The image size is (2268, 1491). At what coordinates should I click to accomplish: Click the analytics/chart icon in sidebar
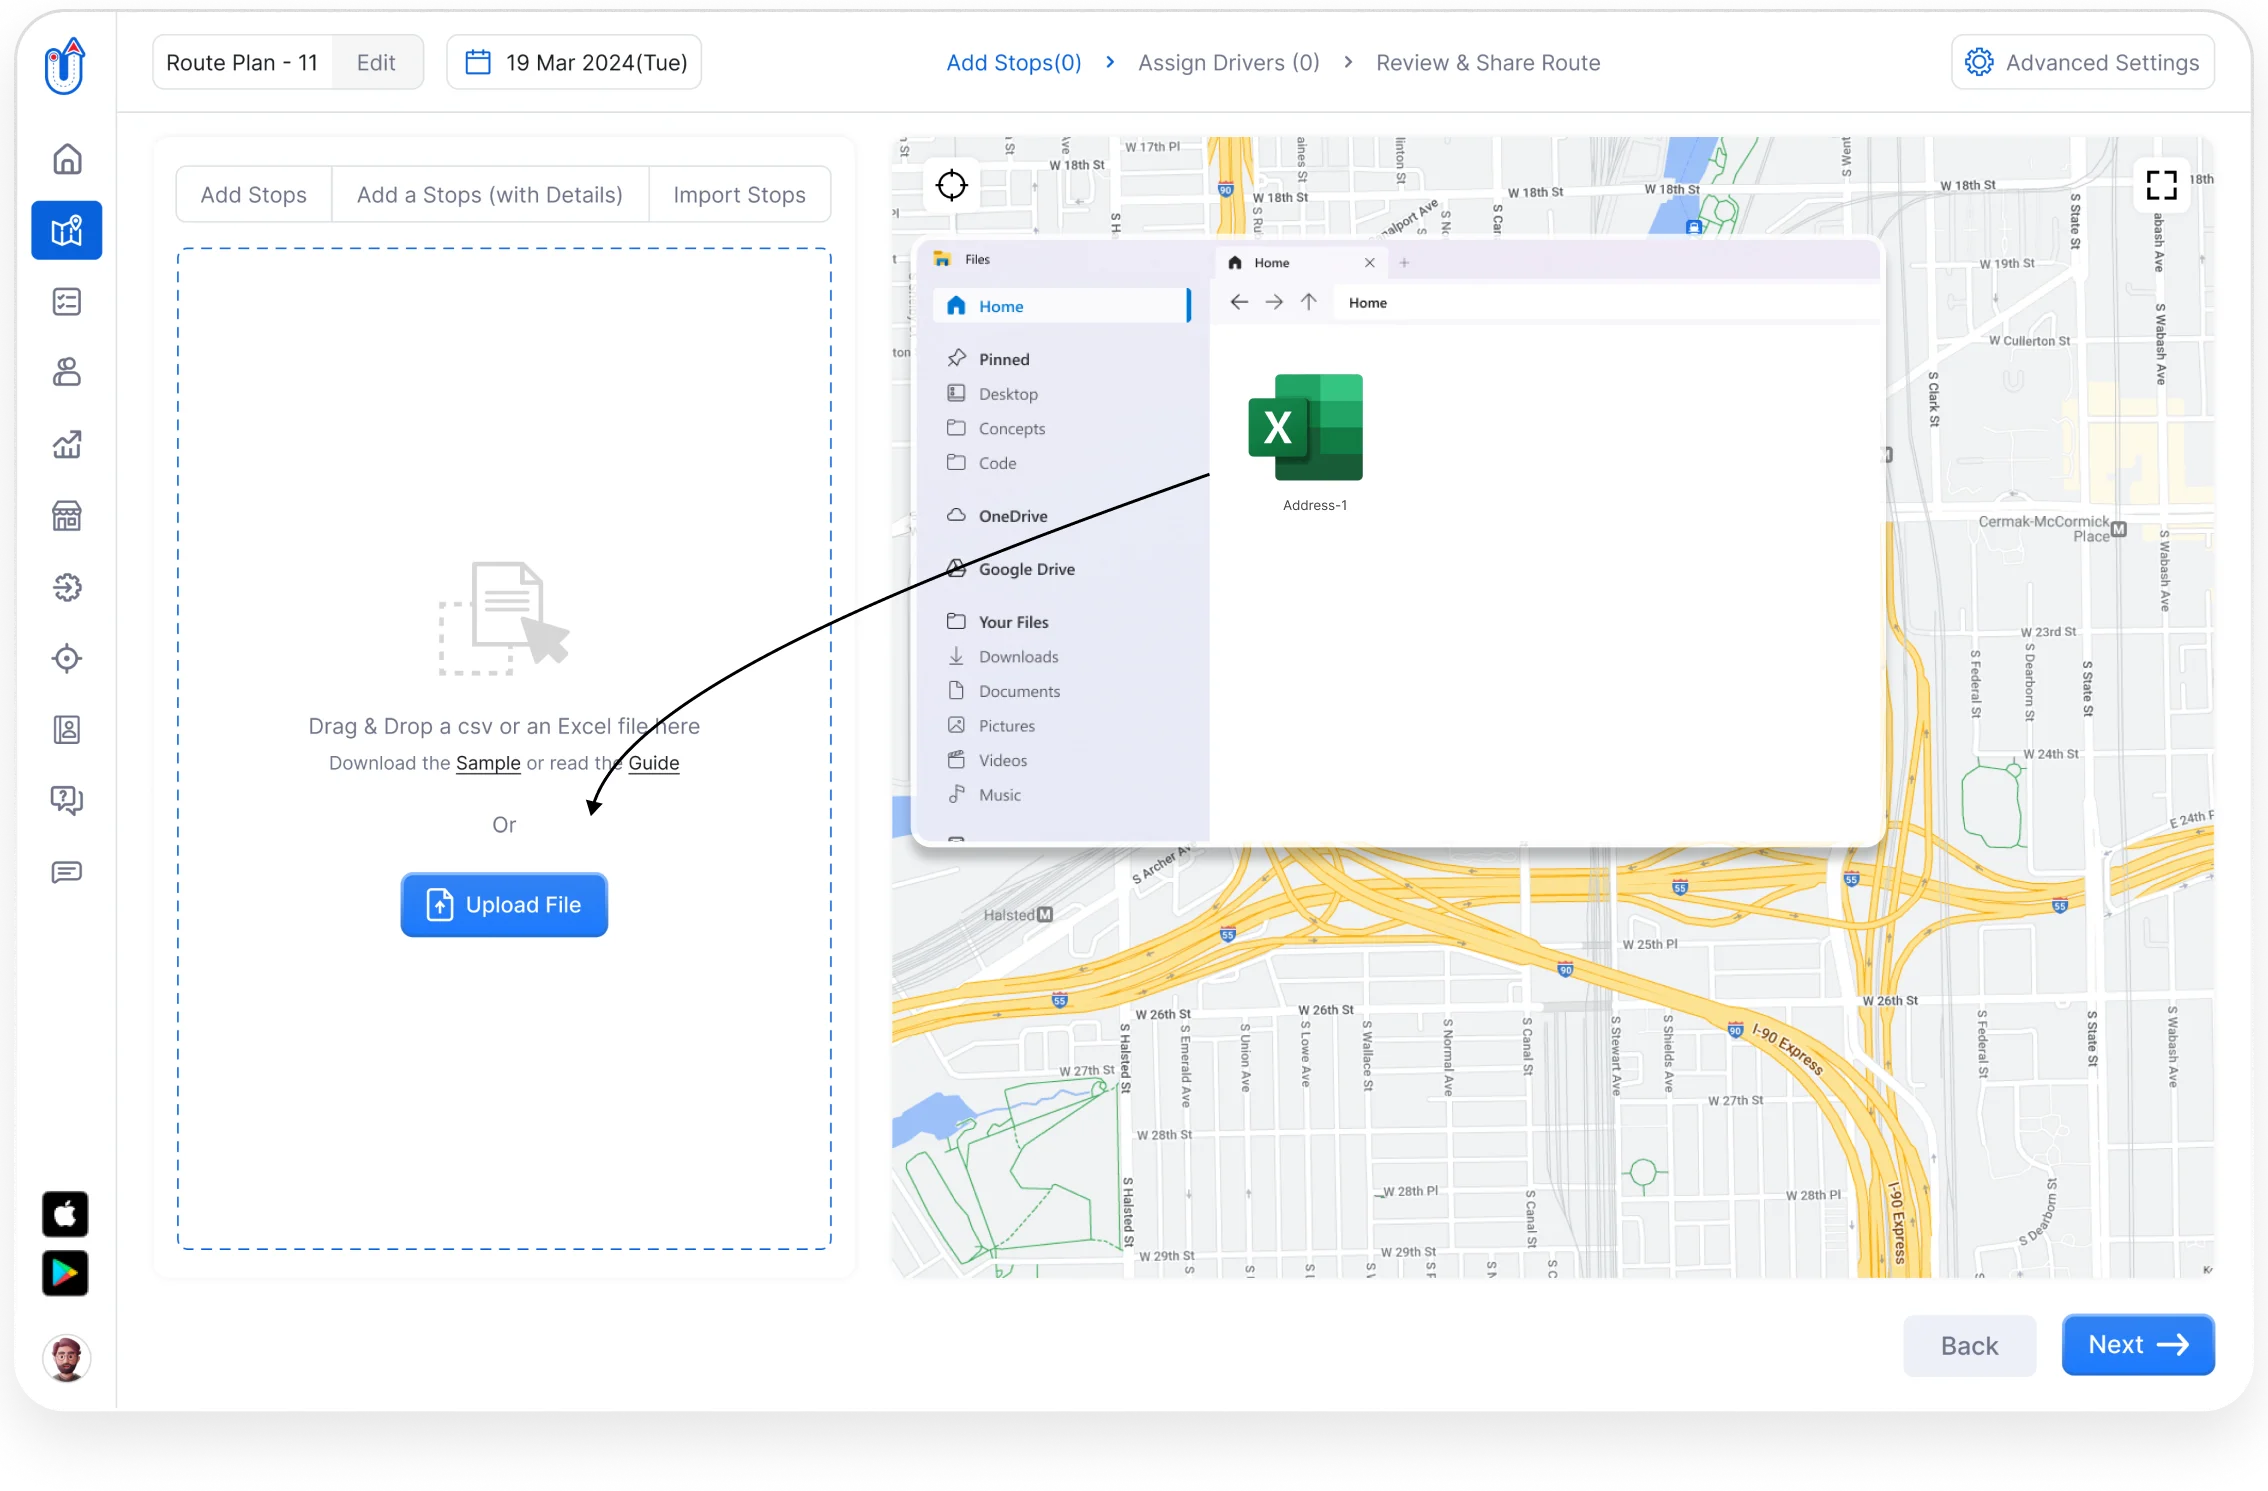tap(68, 444)
